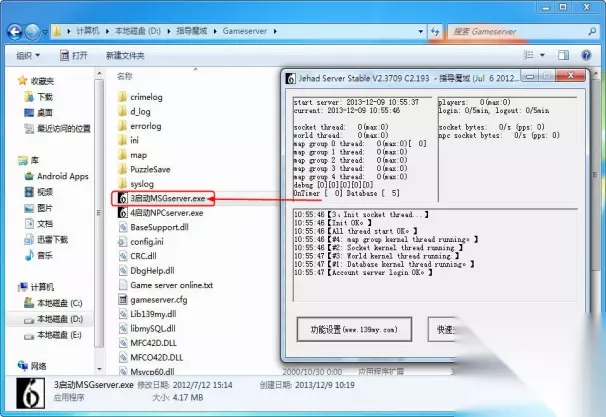
Task: Select the ini folder
Action: point(128,140)
